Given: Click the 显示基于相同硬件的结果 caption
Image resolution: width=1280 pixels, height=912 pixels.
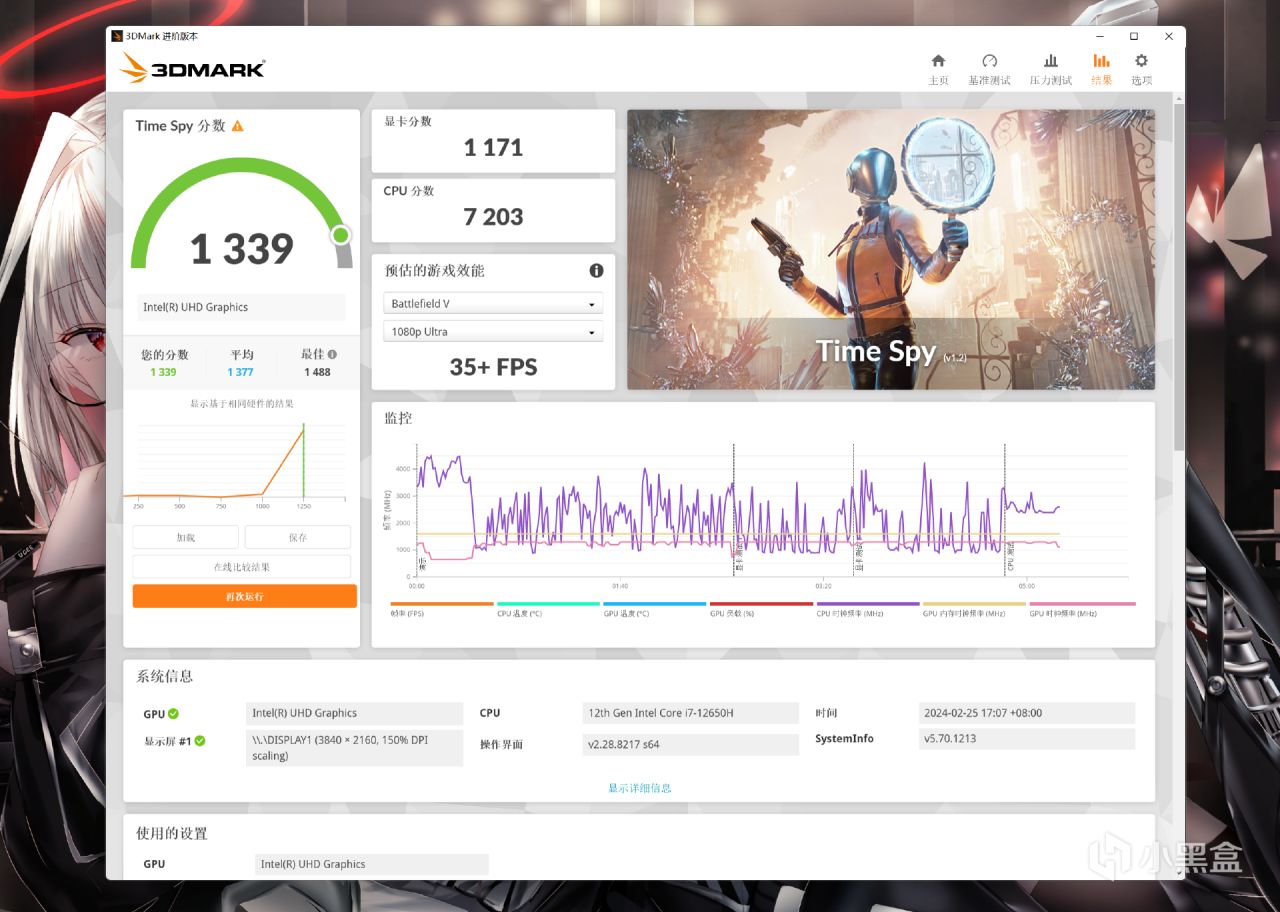Looking at the screenshot, I should click(242, 404).
